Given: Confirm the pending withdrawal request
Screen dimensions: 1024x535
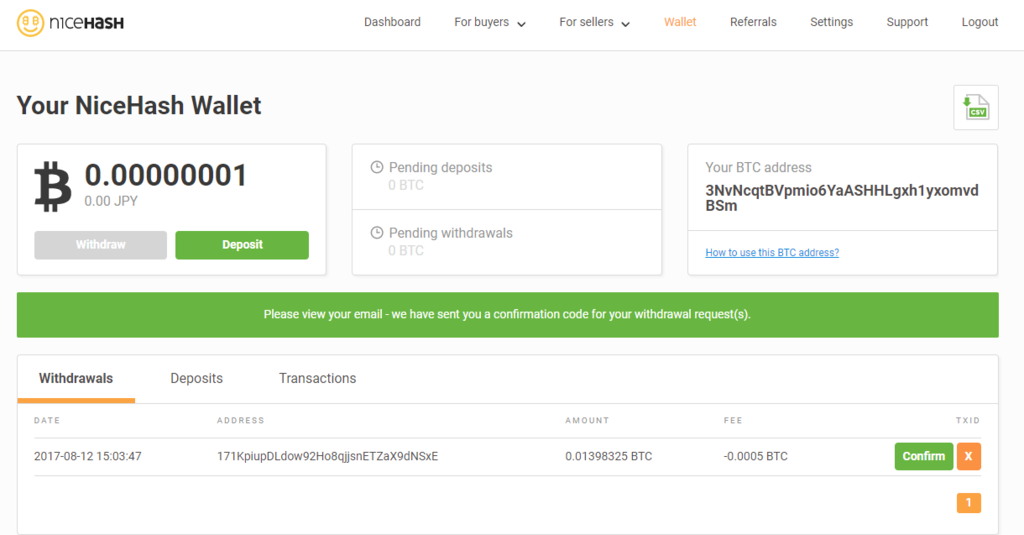Looking at the screenshot, I should 923,456.
